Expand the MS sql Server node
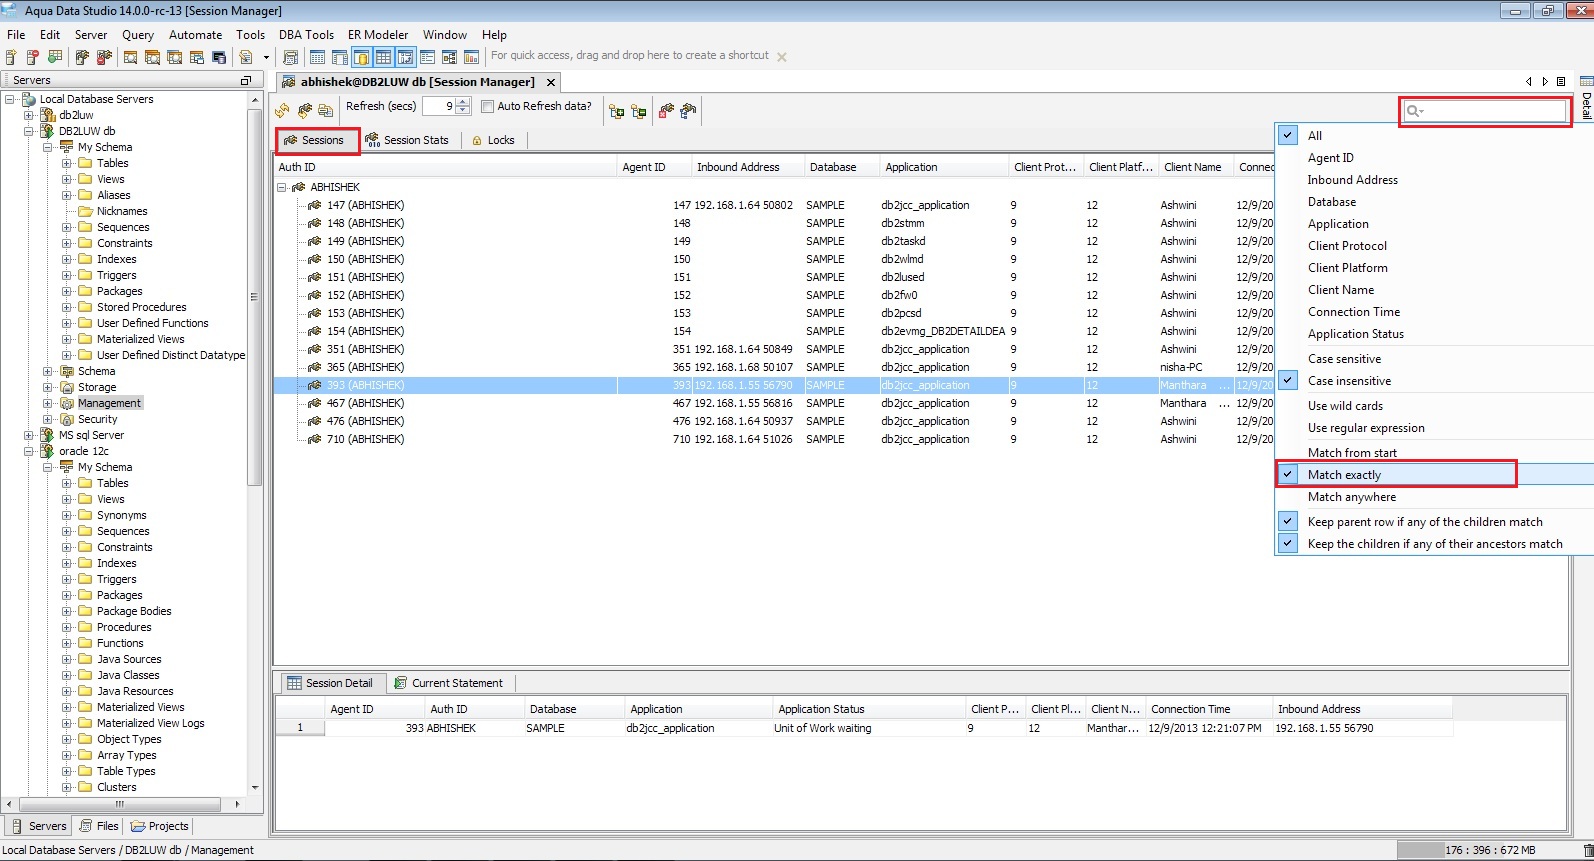This screenshot has height=861, width=1594. [x=29, y=435]
